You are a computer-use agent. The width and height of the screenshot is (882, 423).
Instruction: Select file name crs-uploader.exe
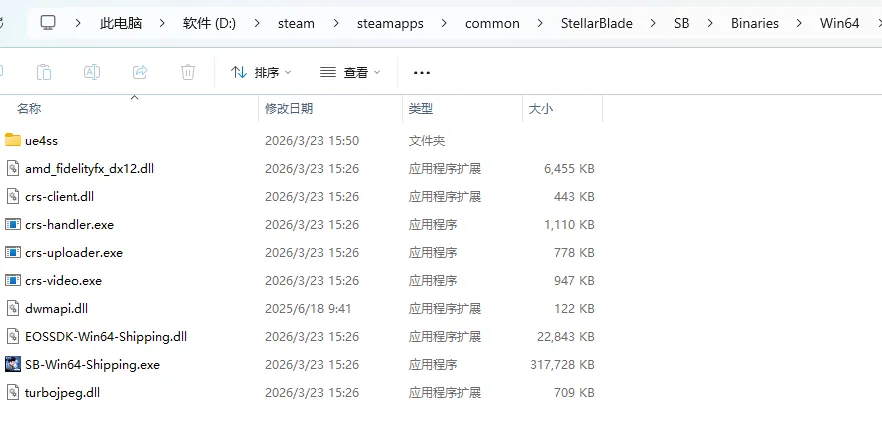[x=74, y=253]
